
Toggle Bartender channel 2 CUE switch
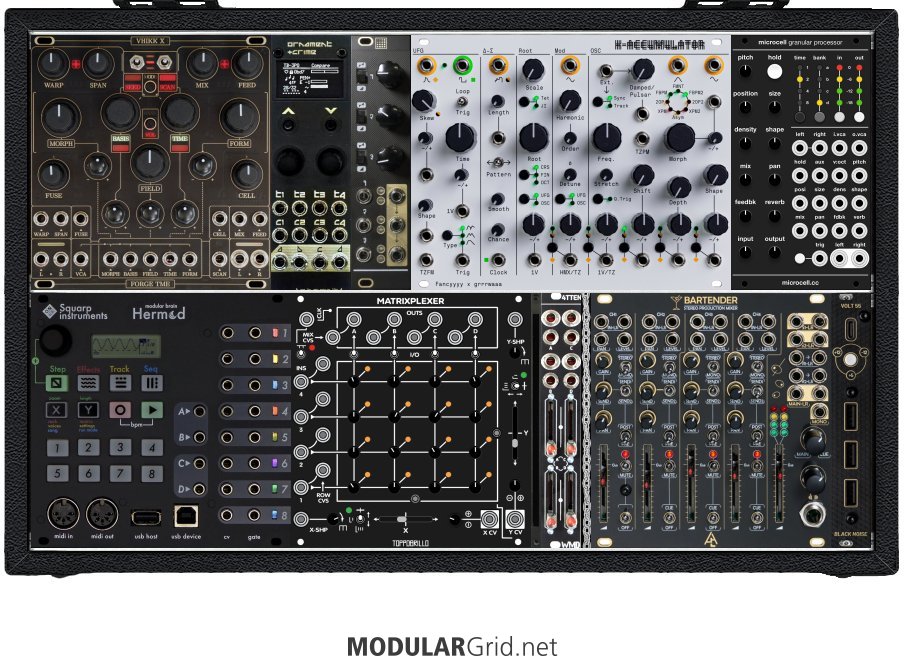click(669, 517)
